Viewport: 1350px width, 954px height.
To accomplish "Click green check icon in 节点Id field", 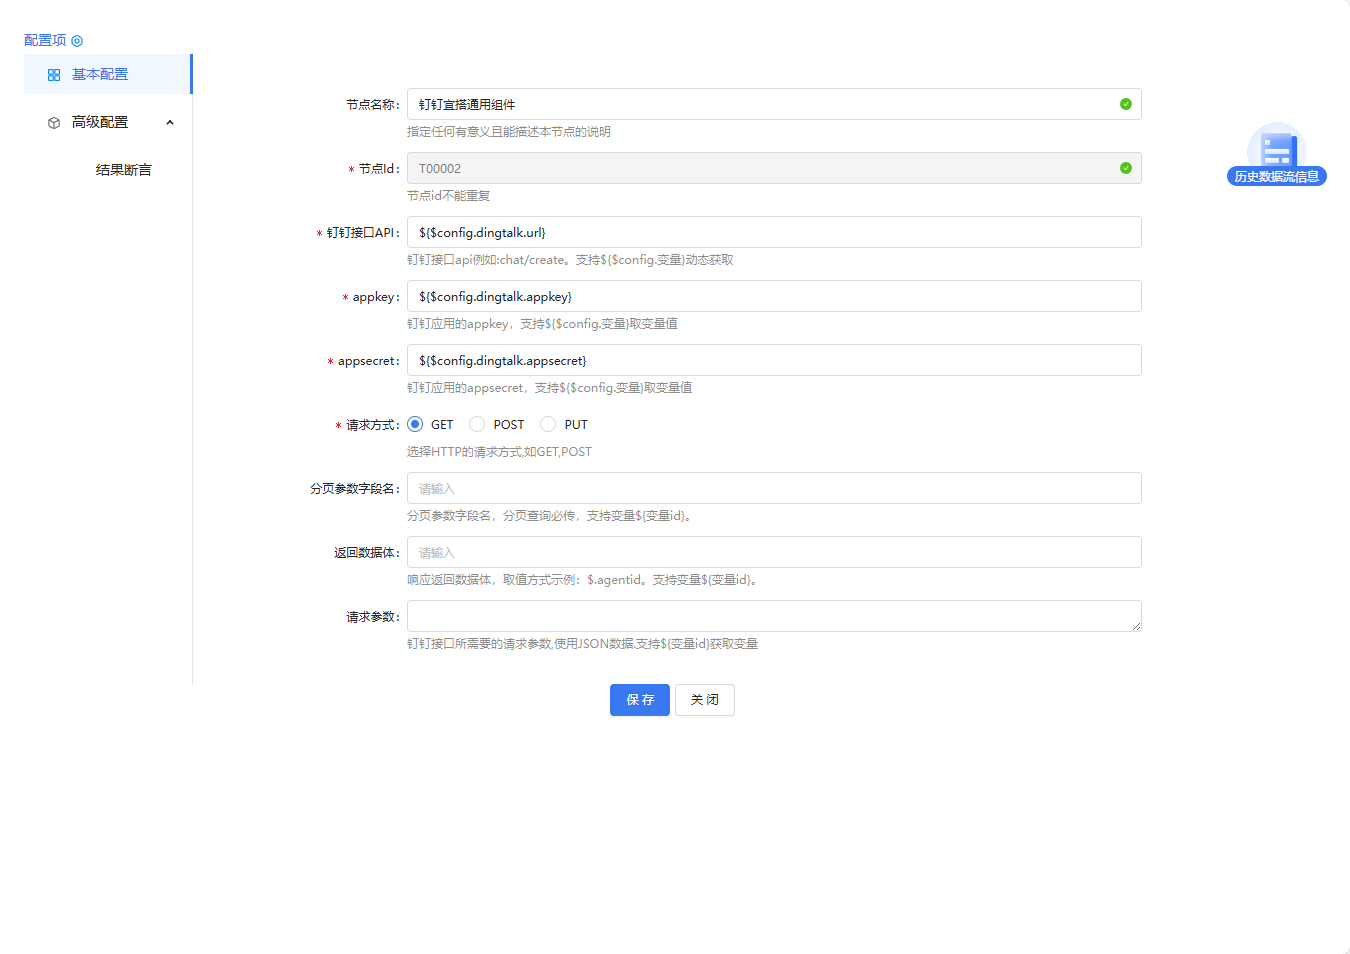I will coord(1125,168).
